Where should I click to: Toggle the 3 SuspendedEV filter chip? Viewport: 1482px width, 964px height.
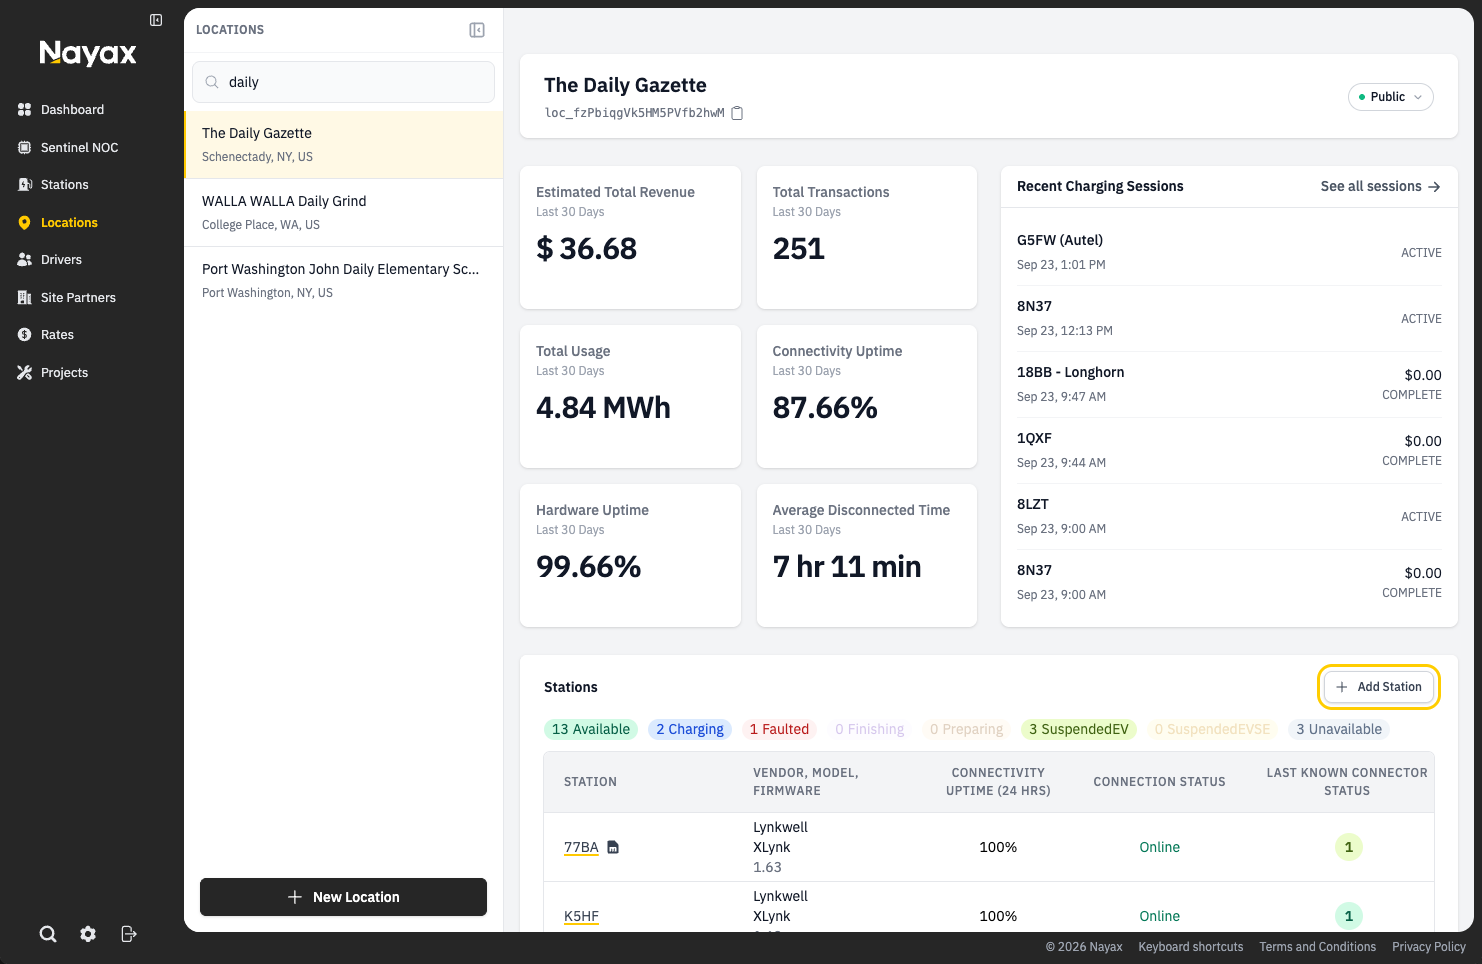click(x=1078, y=729)
